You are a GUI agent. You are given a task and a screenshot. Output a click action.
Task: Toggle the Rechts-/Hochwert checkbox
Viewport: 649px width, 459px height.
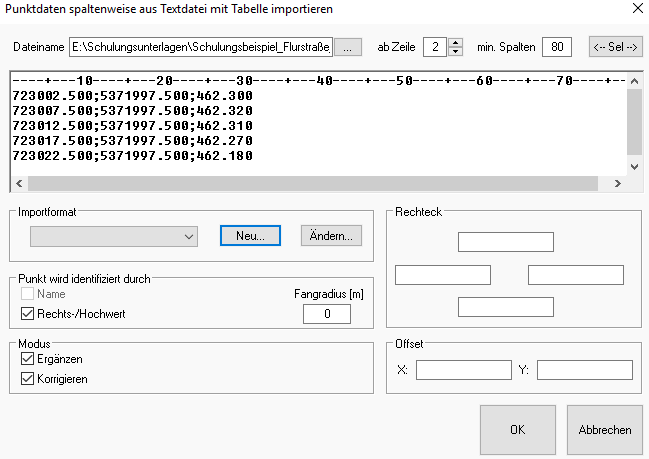click(27, 314)
